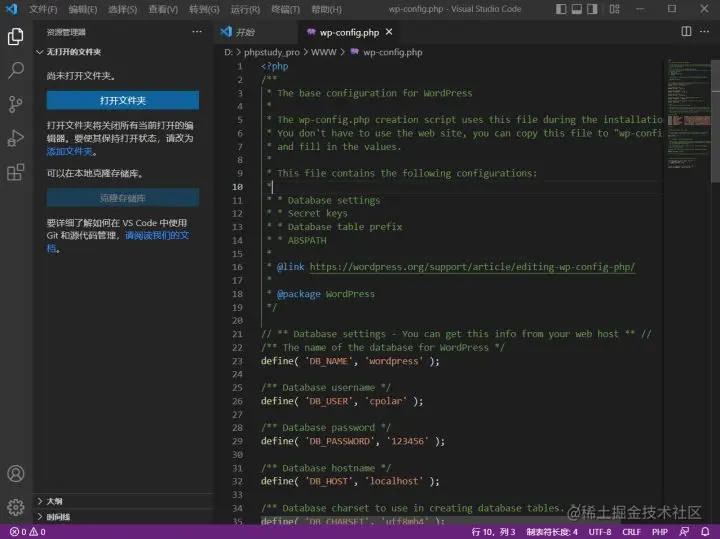Image resolution: width=720 pixels, height=539 pixels.
Task: Open editor more actions ellipsis
Action: [x=704, y=31]
